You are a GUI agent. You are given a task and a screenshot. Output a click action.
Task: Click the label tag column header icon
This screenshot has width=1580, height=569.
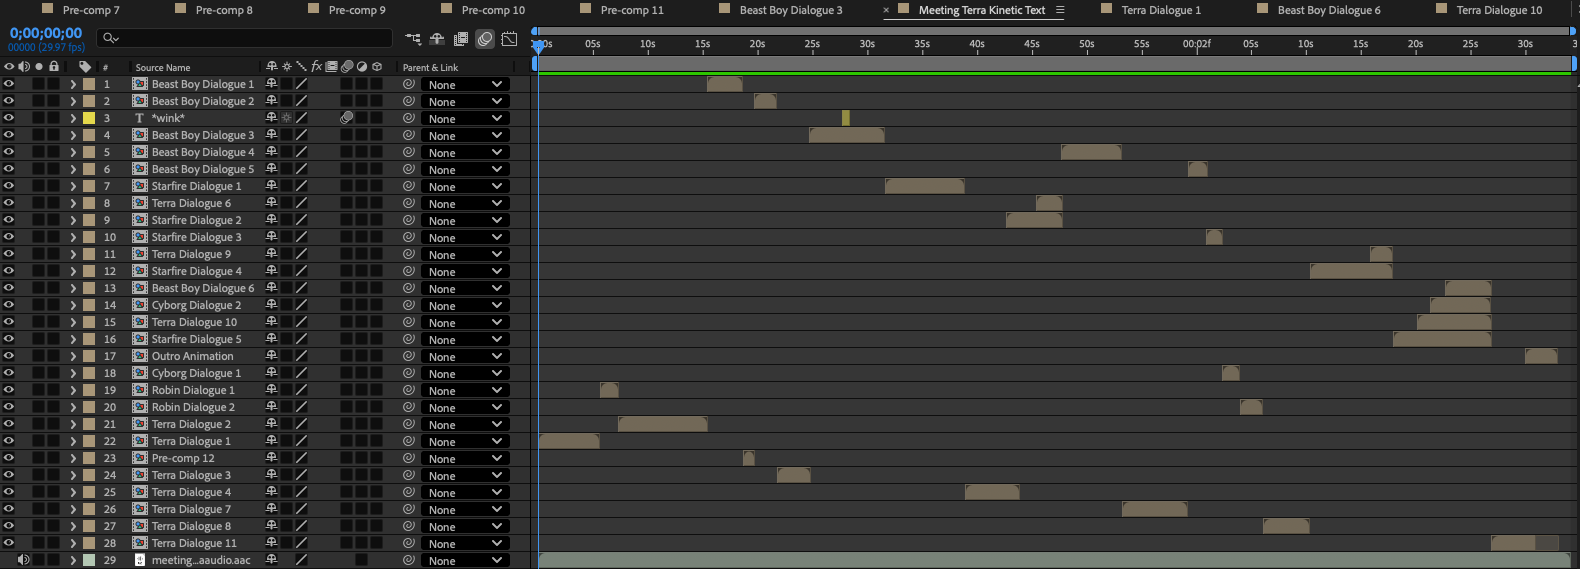point(85,67)
